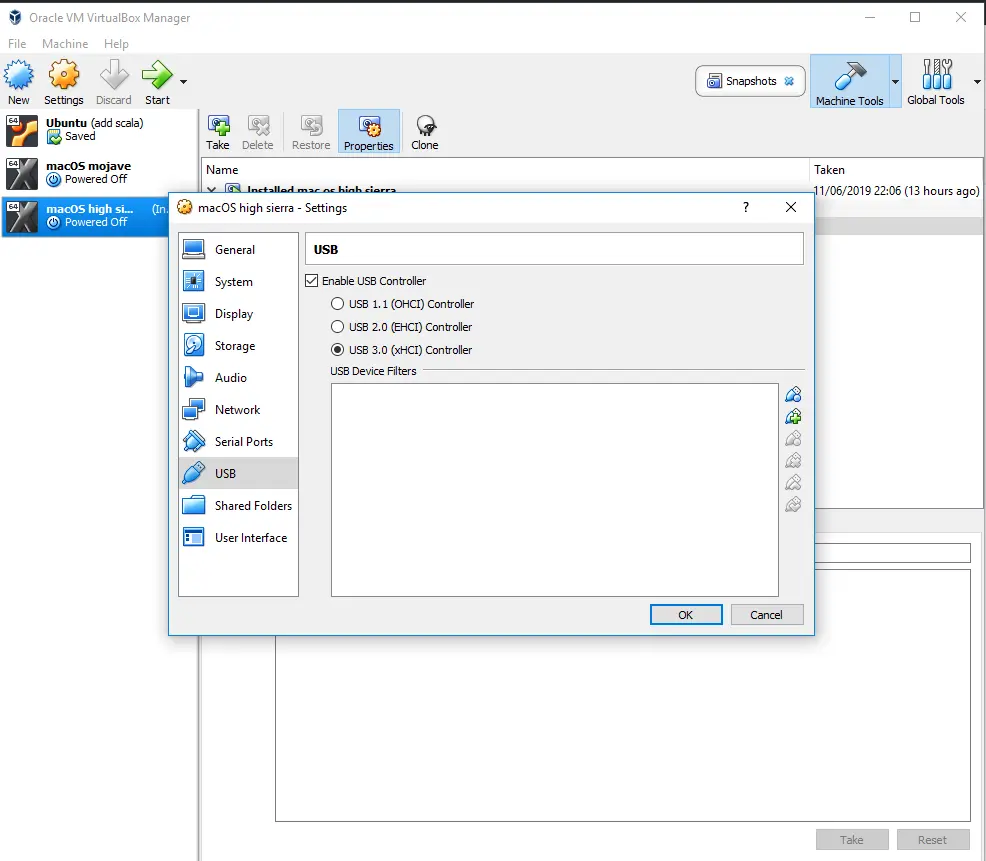Open the Serial Ports settings category

pyautogui.click(x=238, y=442)
